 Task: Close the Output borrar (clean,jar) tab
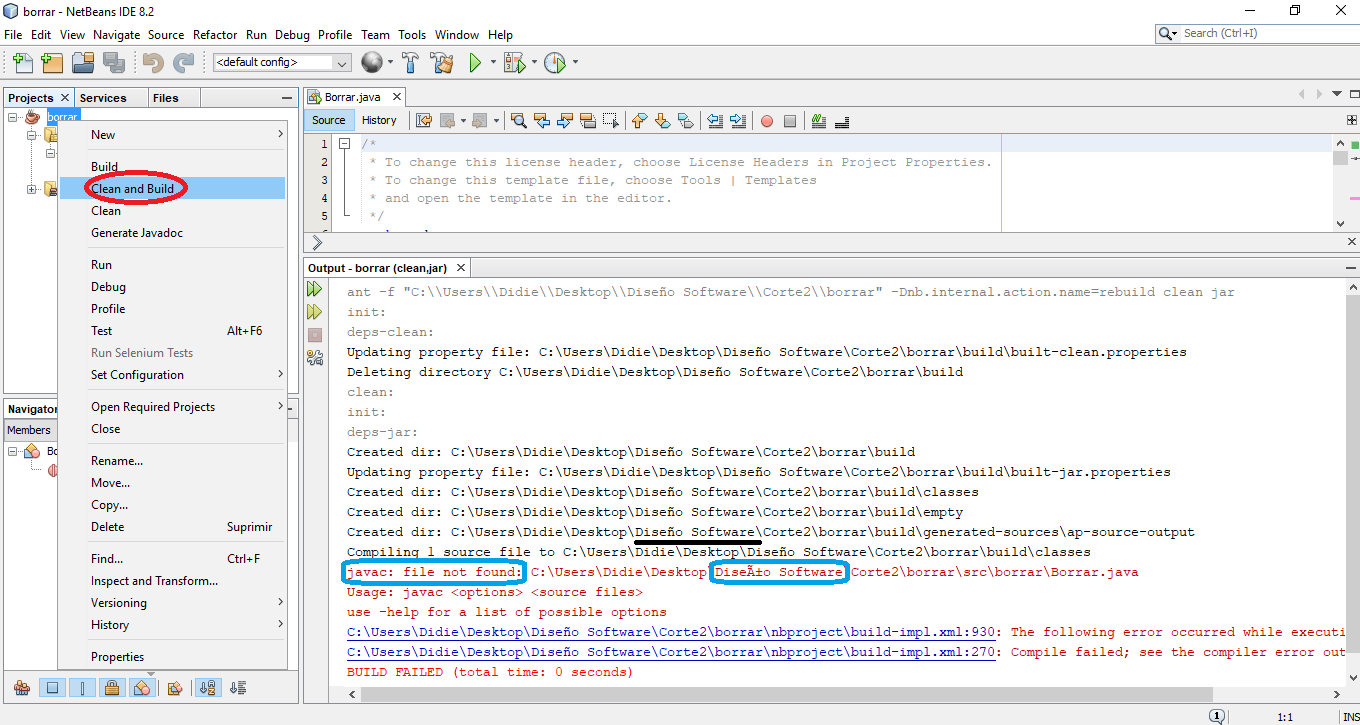pyautogui.click(x=461, y=268)
